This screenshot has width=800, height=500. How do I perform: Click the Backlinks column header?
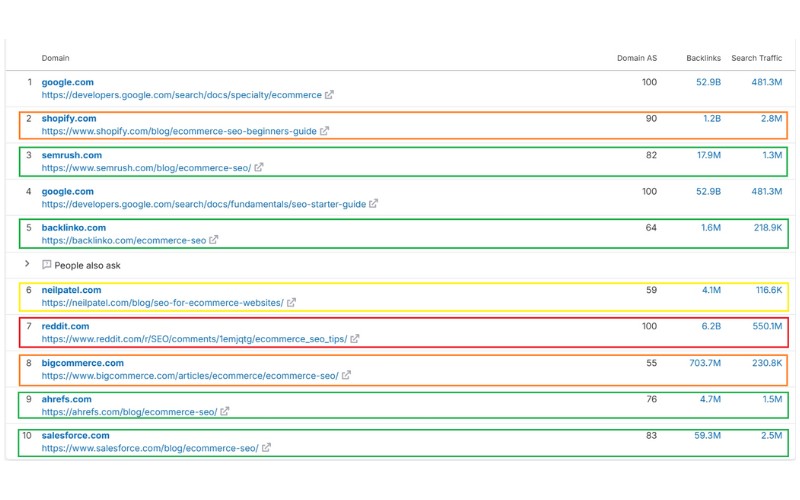pos(704,58)
